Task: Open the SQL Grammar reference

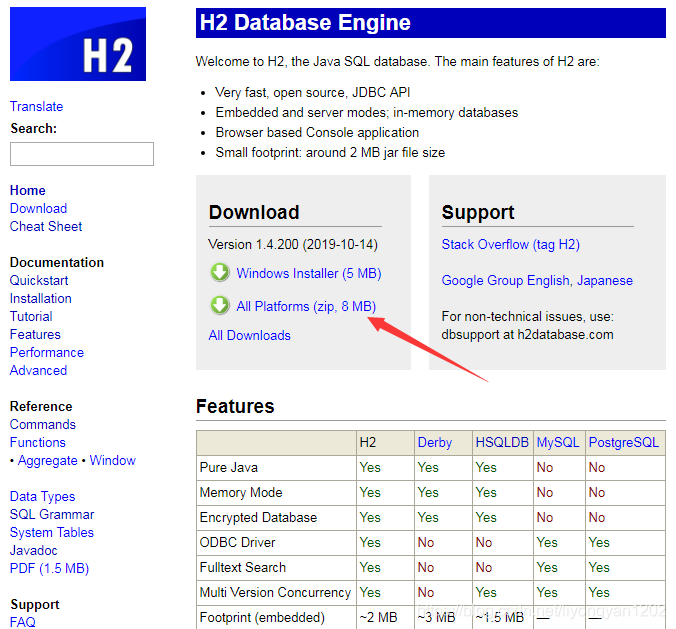Action: 52,514
